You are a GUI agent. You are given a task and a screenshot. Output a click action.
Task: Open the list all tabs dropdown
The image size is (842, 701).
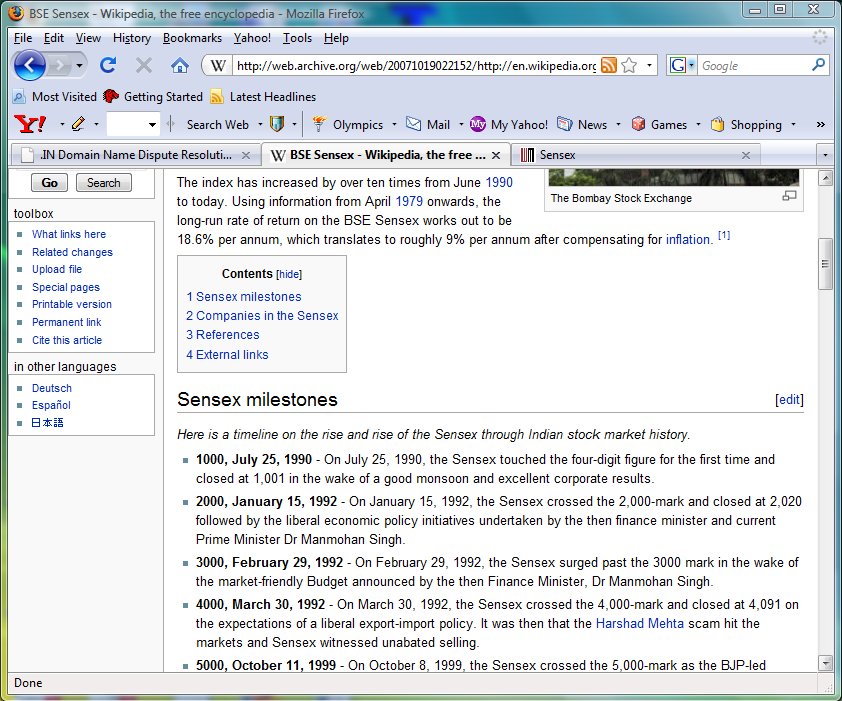pyautogui.click(x=825, y=155)
